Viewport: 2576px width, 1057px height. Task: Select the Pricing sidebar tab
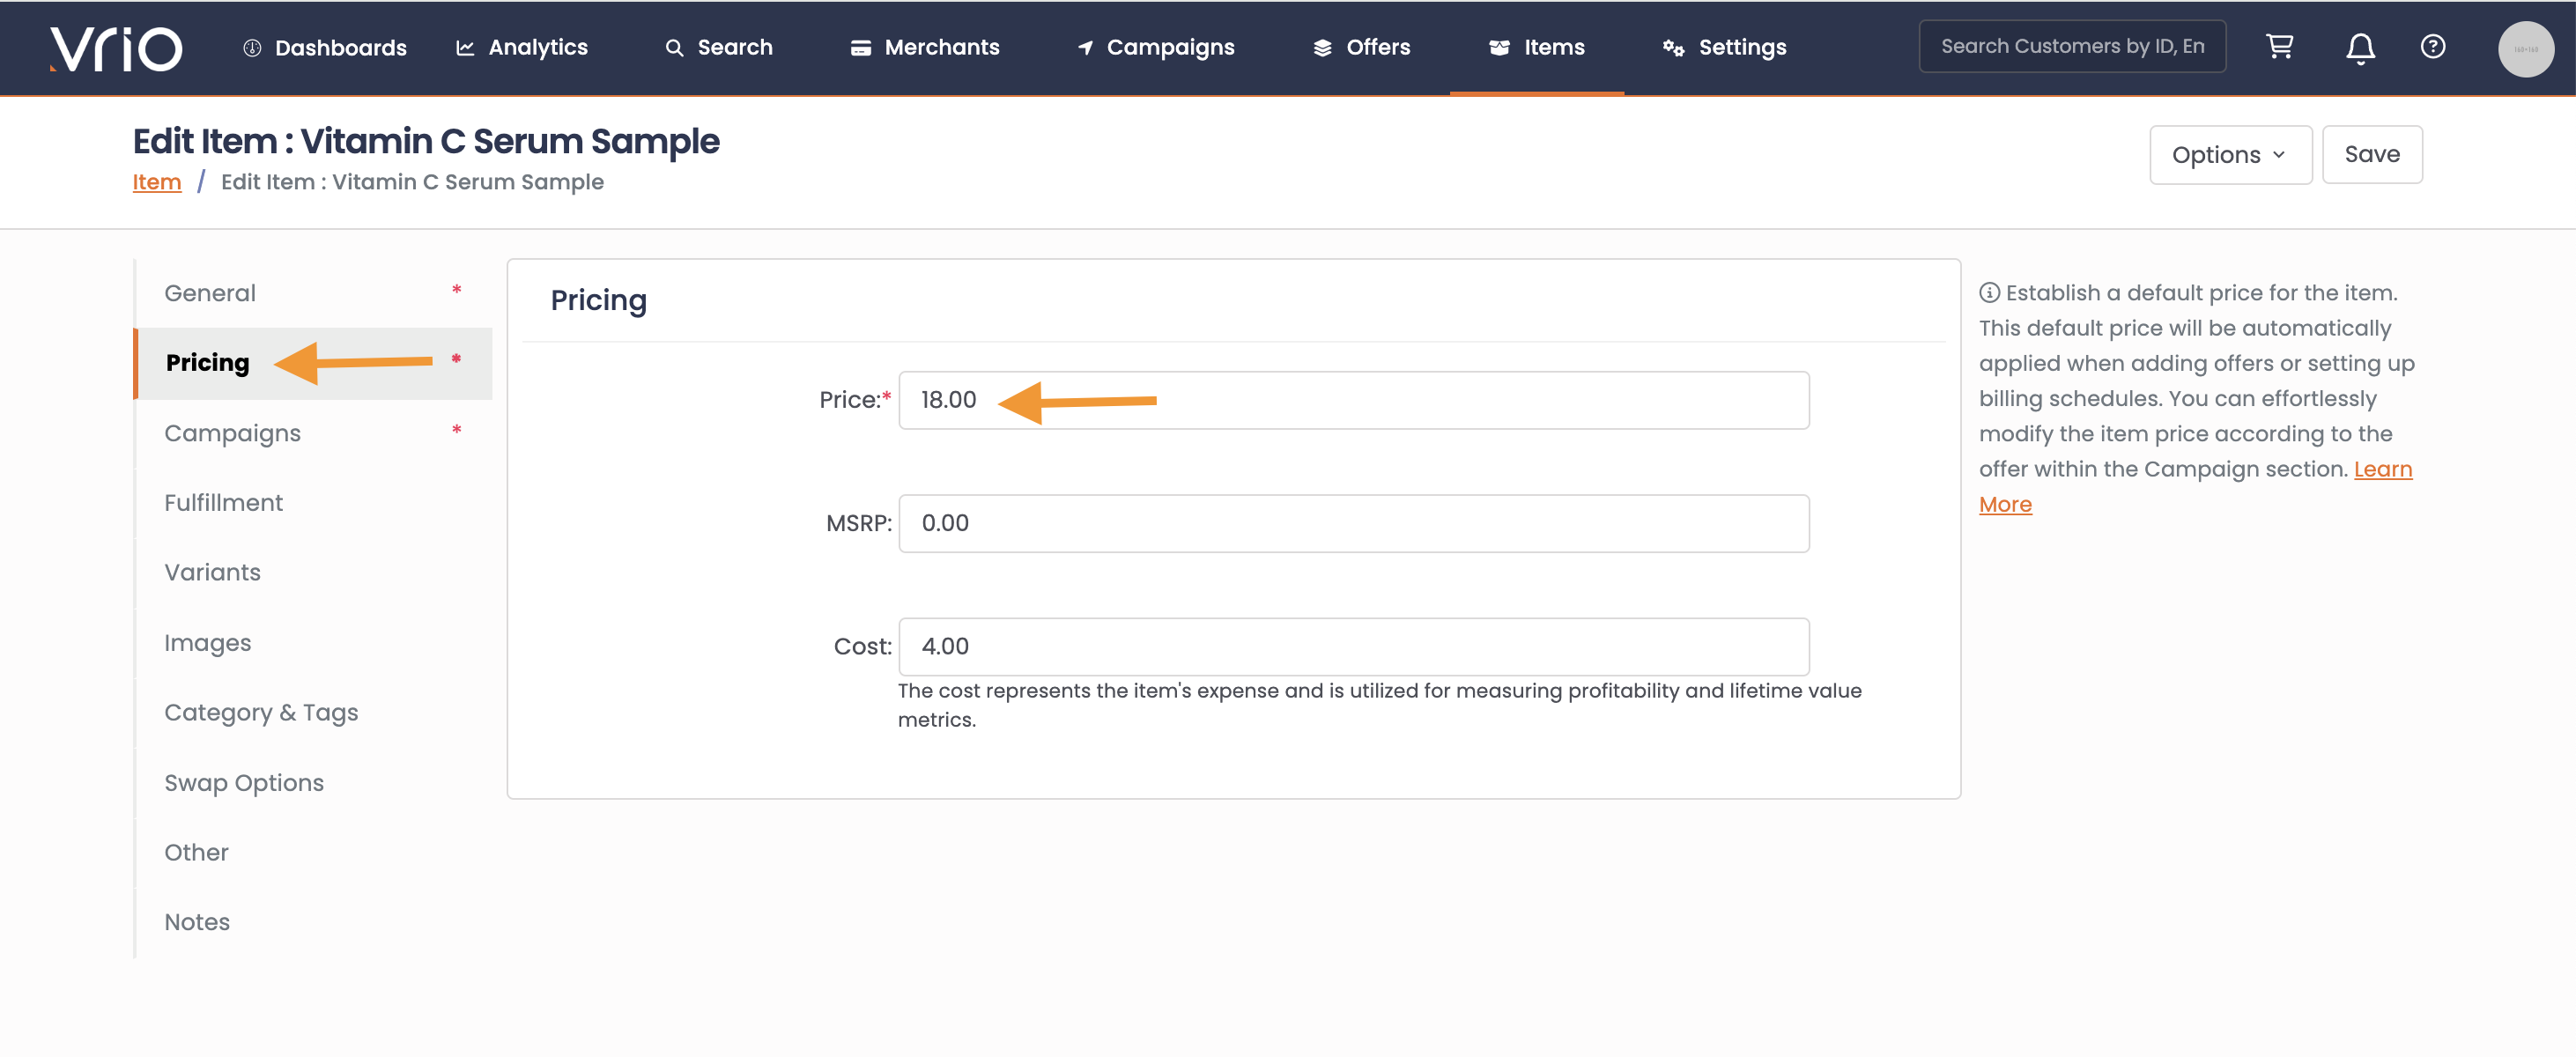(x=313, y=363)
